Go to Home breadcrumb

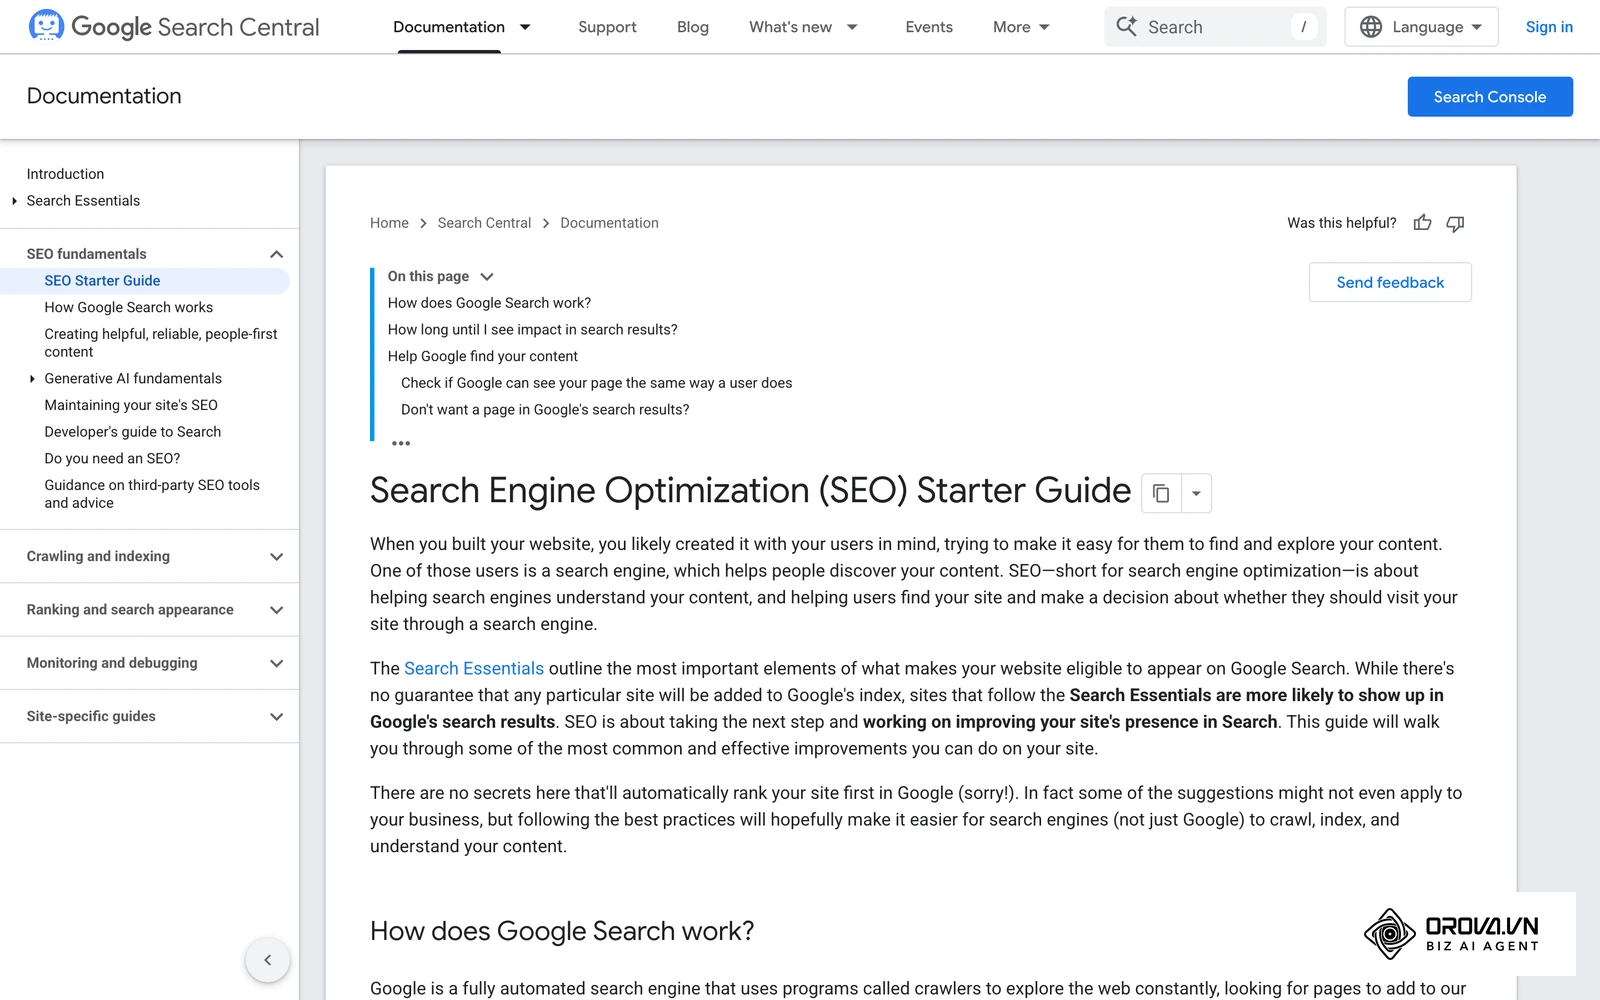click(x=389, y=223)
